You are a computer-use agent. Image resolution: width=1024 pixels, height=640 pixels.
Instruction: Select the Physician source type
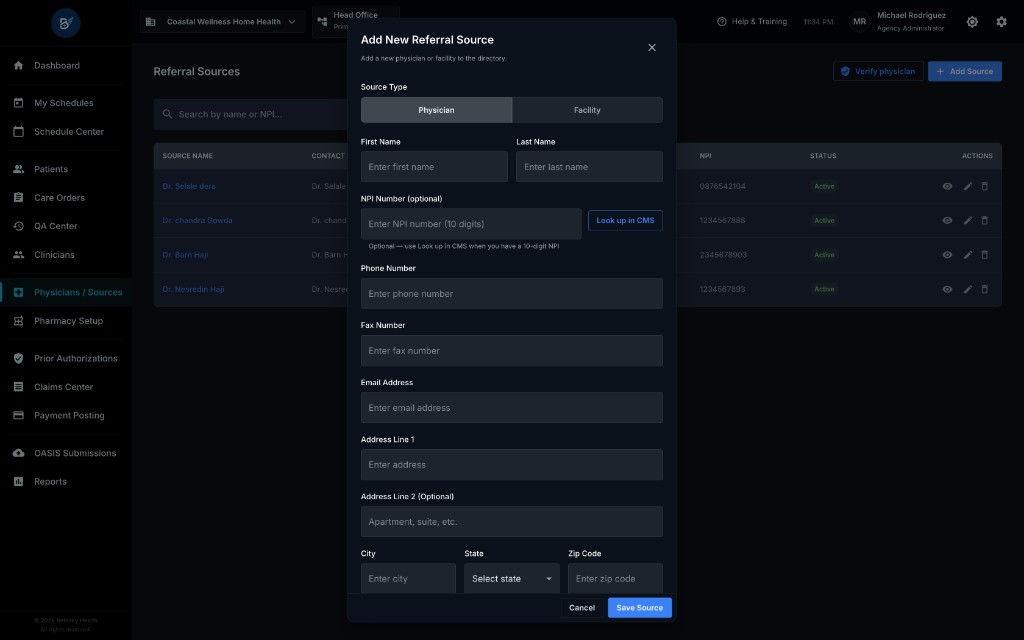pos(436,110)
